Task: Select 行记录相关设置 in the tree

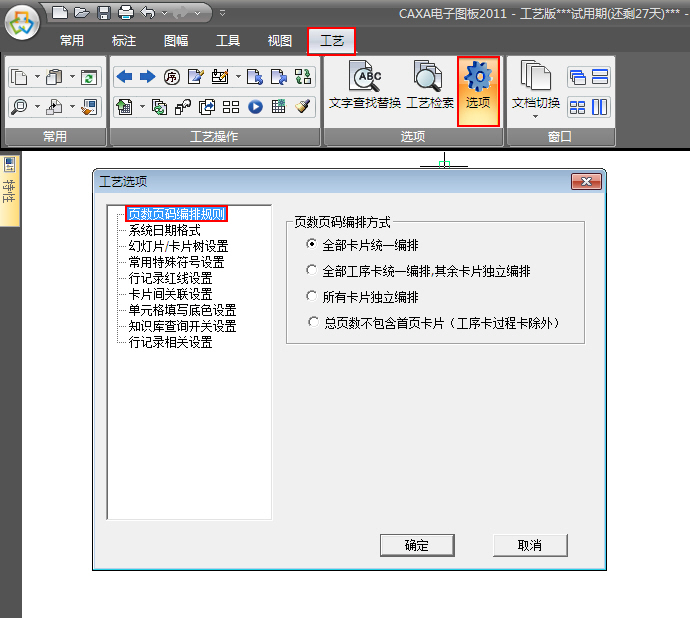Action: pyautogui.click(x=170, y=342)
